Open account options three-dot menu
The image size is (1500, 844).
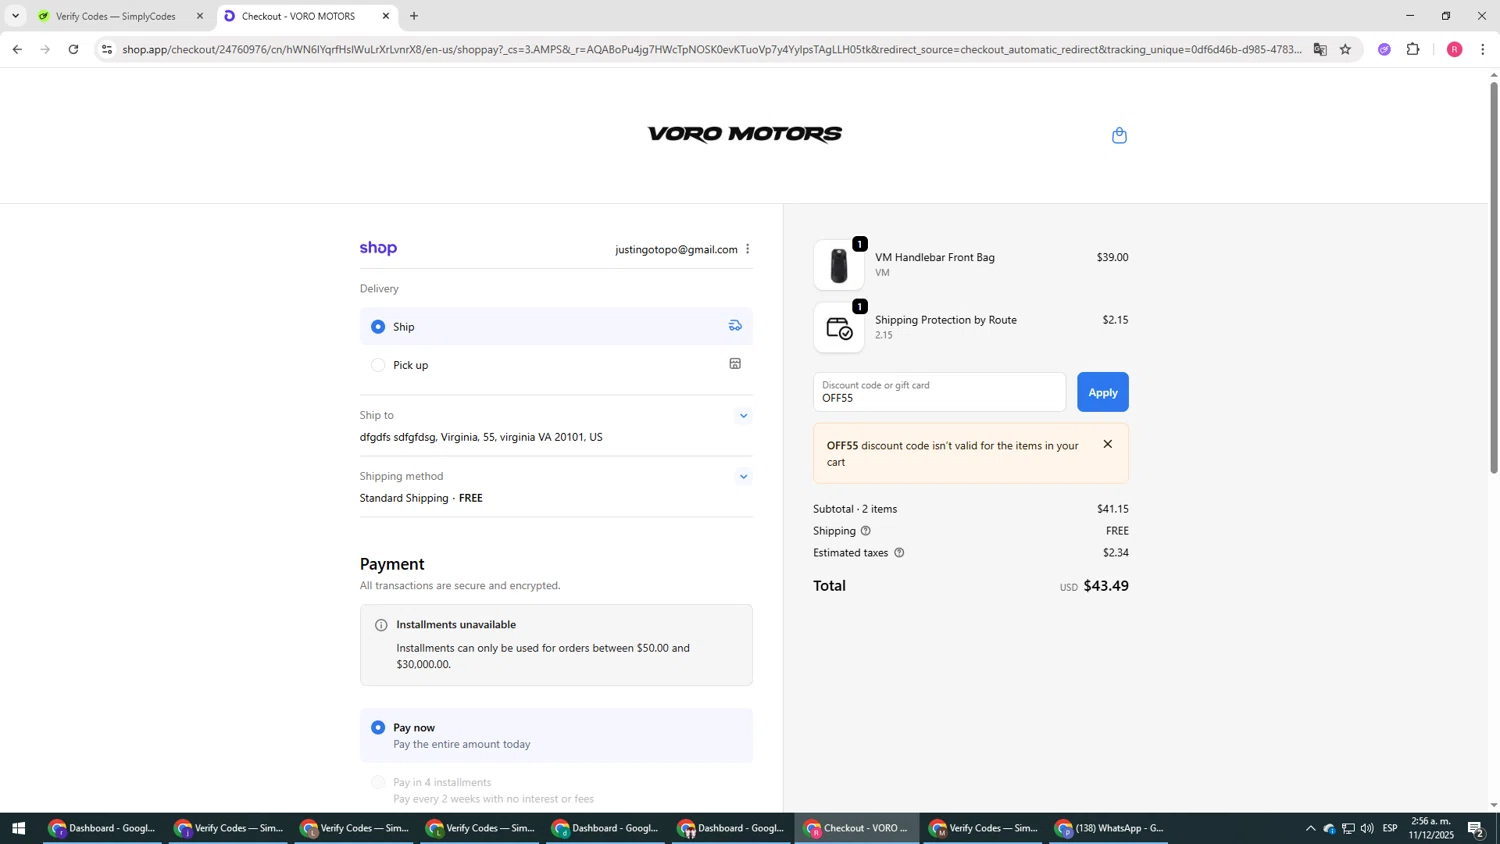747,249
